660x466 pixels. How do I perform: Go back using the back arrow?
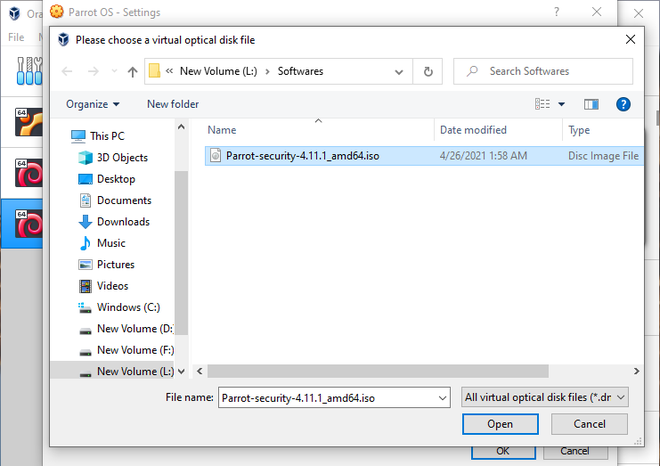[x=67, y=72]
